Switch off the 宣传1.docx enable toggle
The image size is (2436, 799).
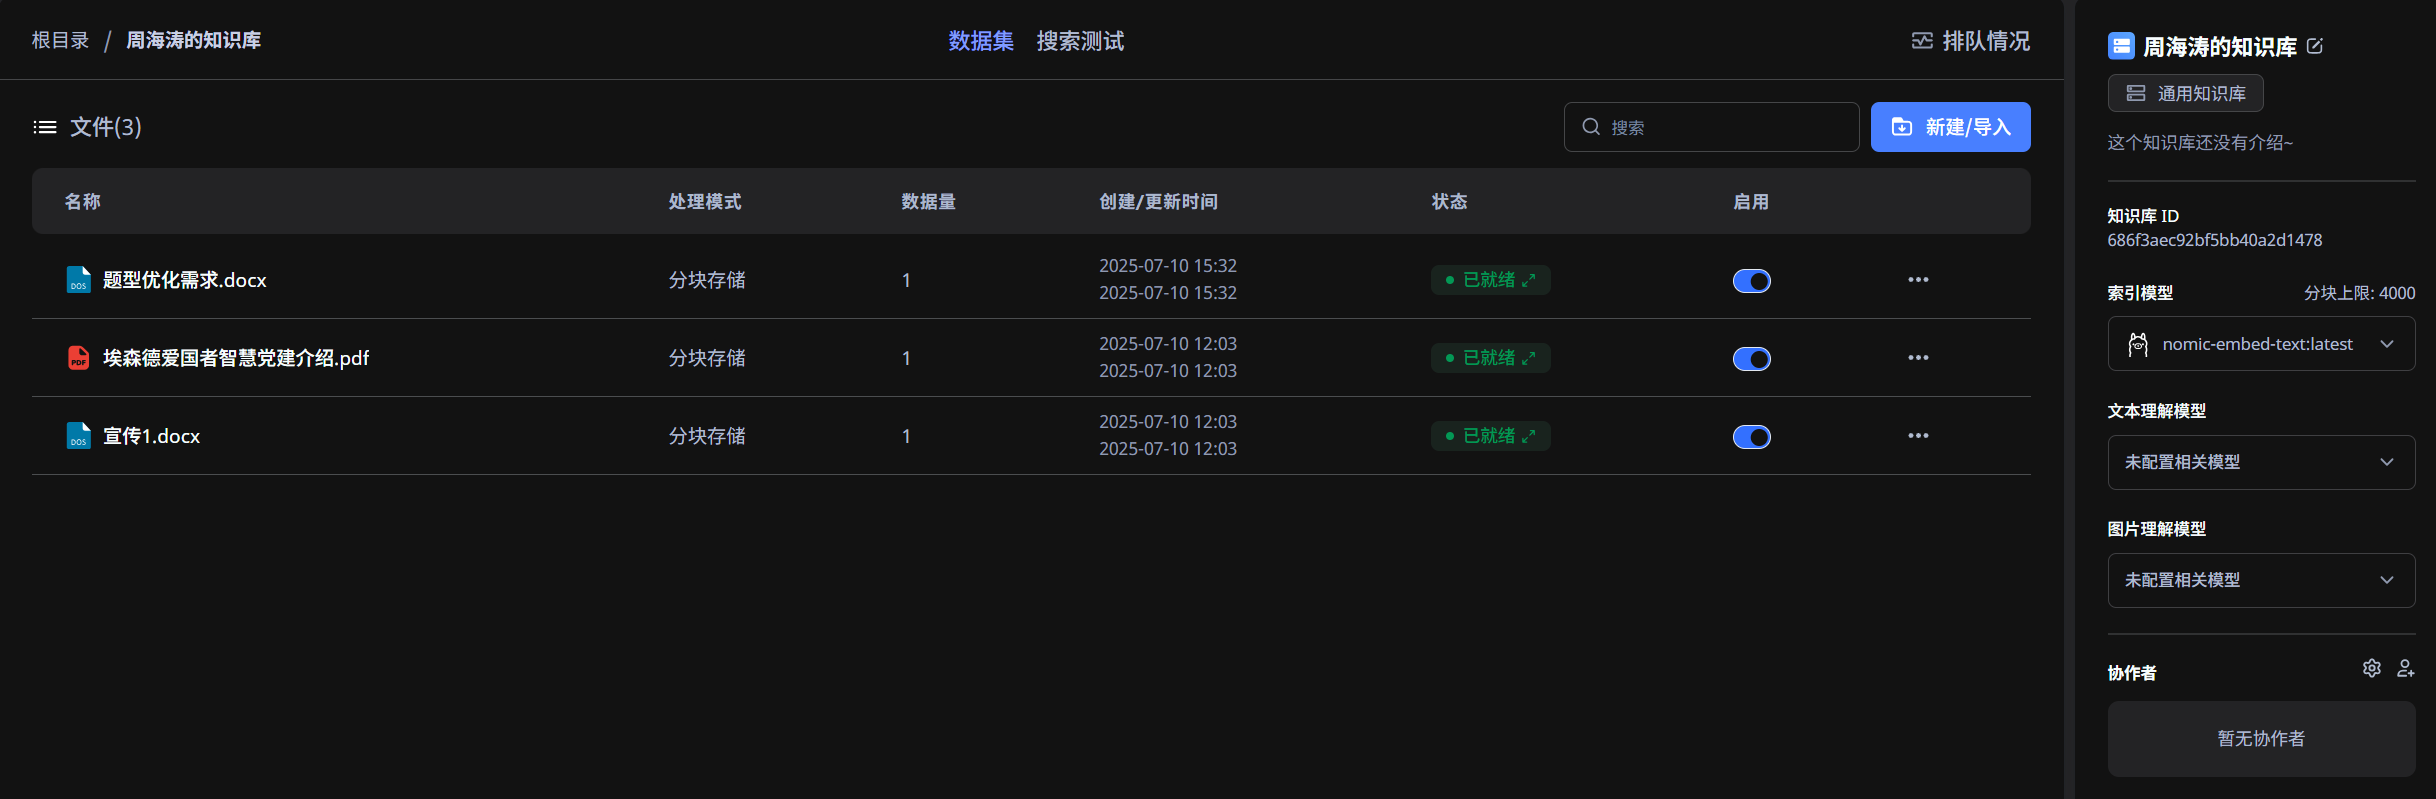coord(1751,437)
